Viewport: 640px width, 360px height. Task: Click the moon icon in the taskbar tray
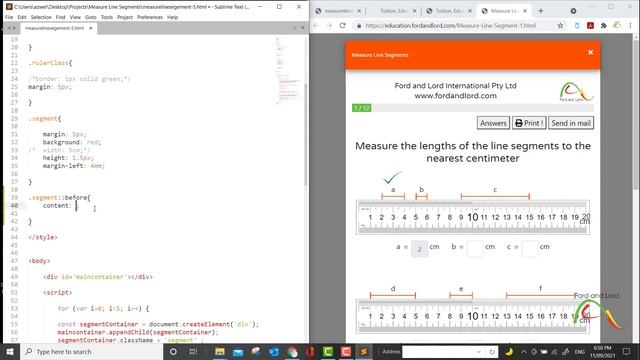tap(509, 351)
